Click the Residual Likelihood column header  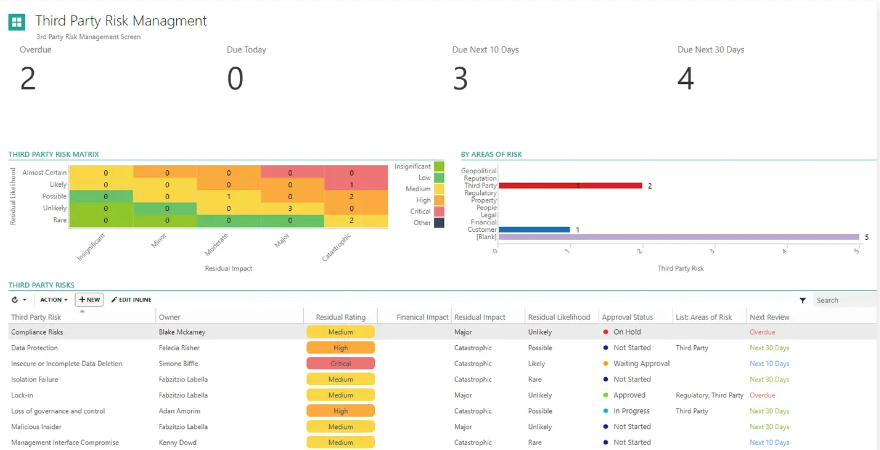coord(559,317)
